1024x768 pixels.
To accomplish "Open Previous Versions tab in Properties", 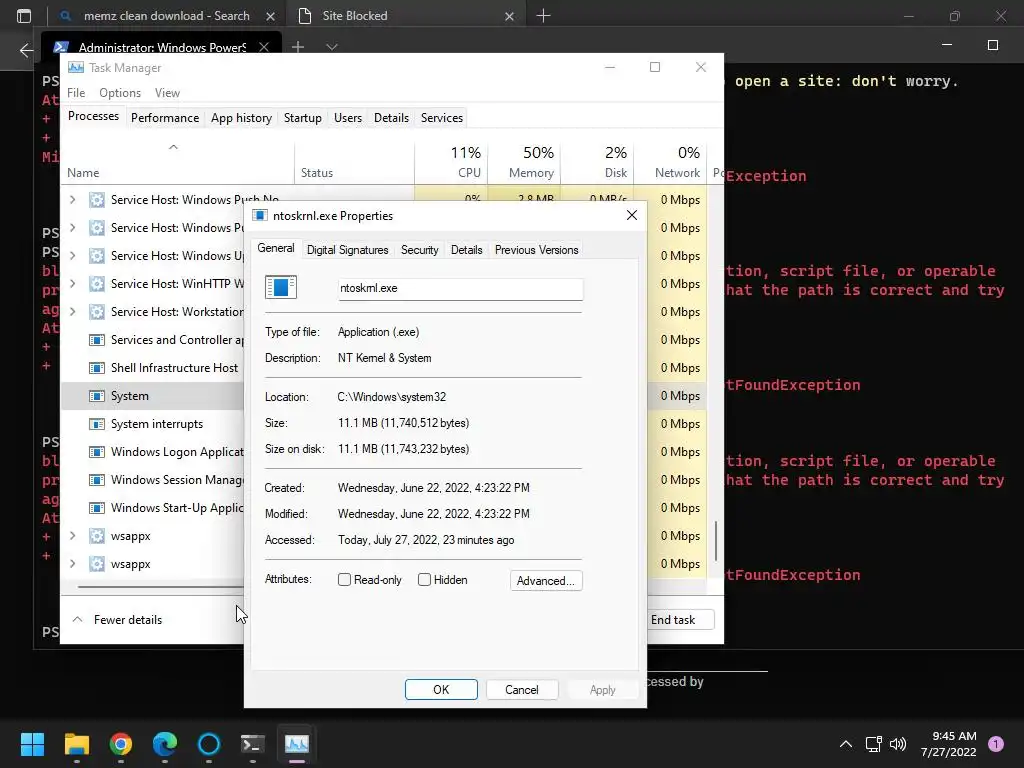I will tap(536, 250).
